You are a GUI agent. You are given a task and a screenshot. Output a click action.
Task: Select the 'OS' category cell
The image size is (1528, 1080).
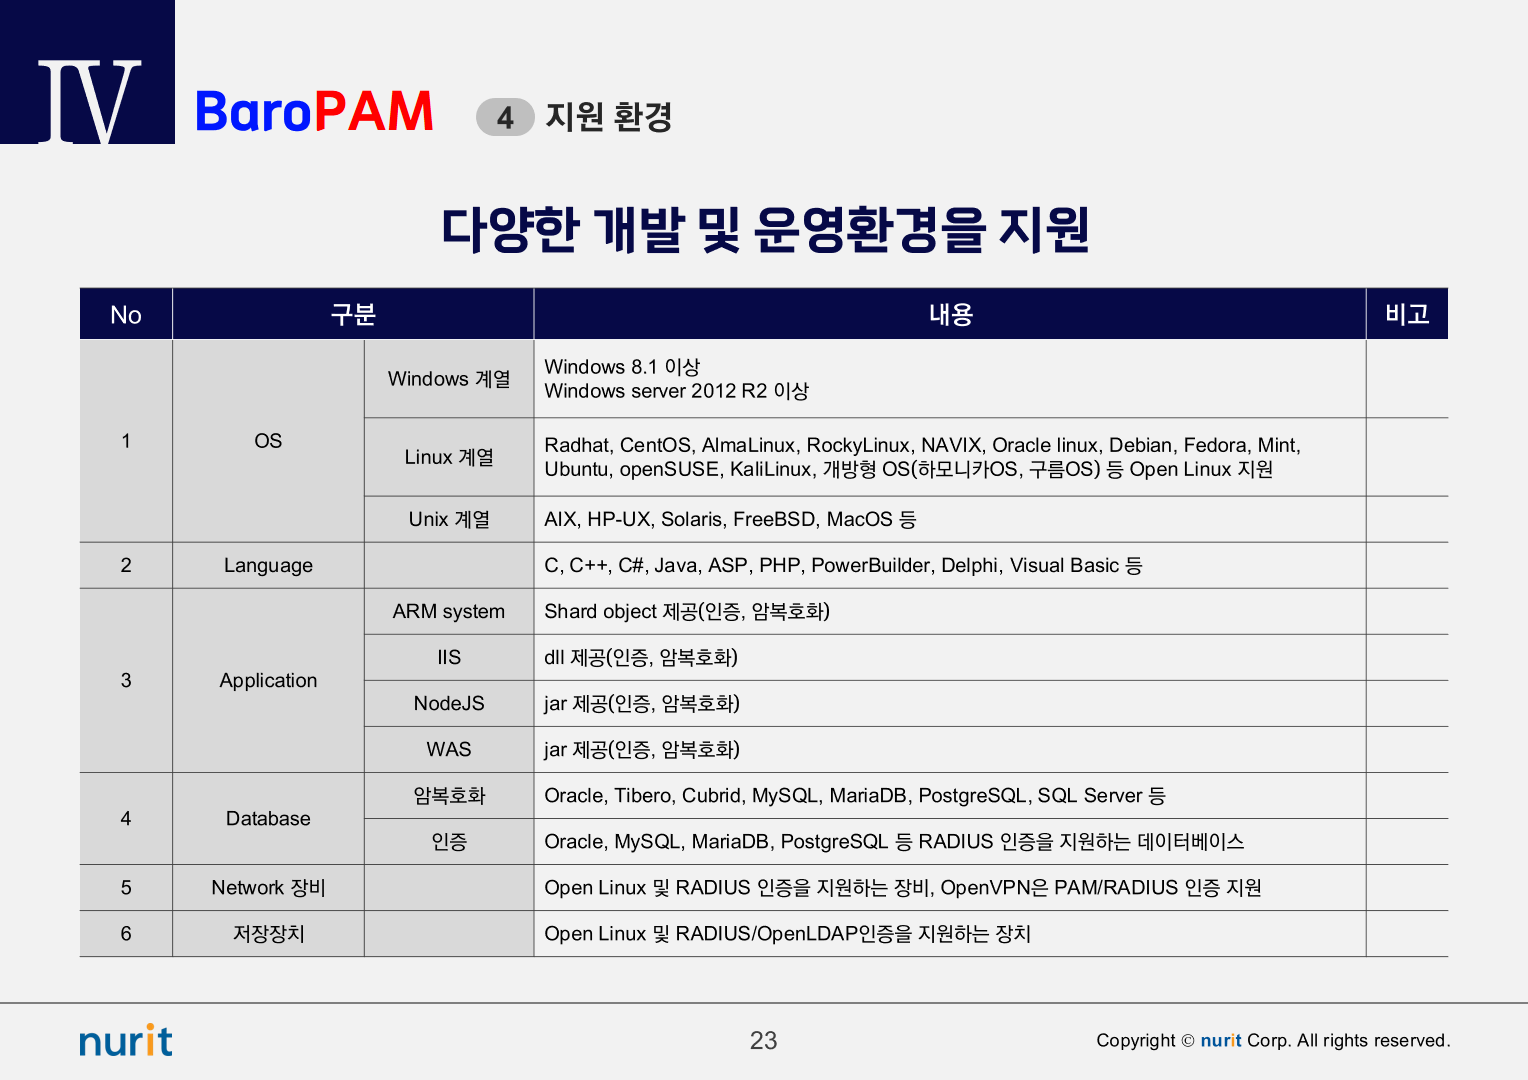(268, 441)
